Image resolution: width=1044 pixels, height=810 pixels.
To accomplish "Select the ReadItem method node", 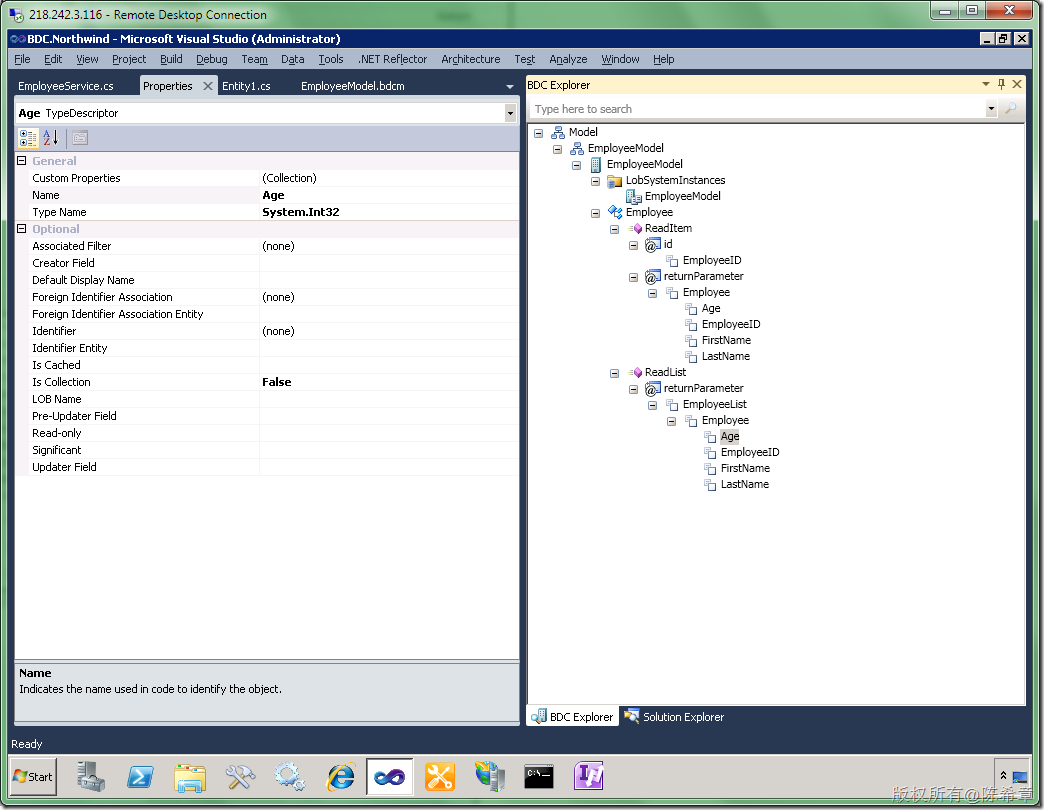I will [x=668, y=228].
